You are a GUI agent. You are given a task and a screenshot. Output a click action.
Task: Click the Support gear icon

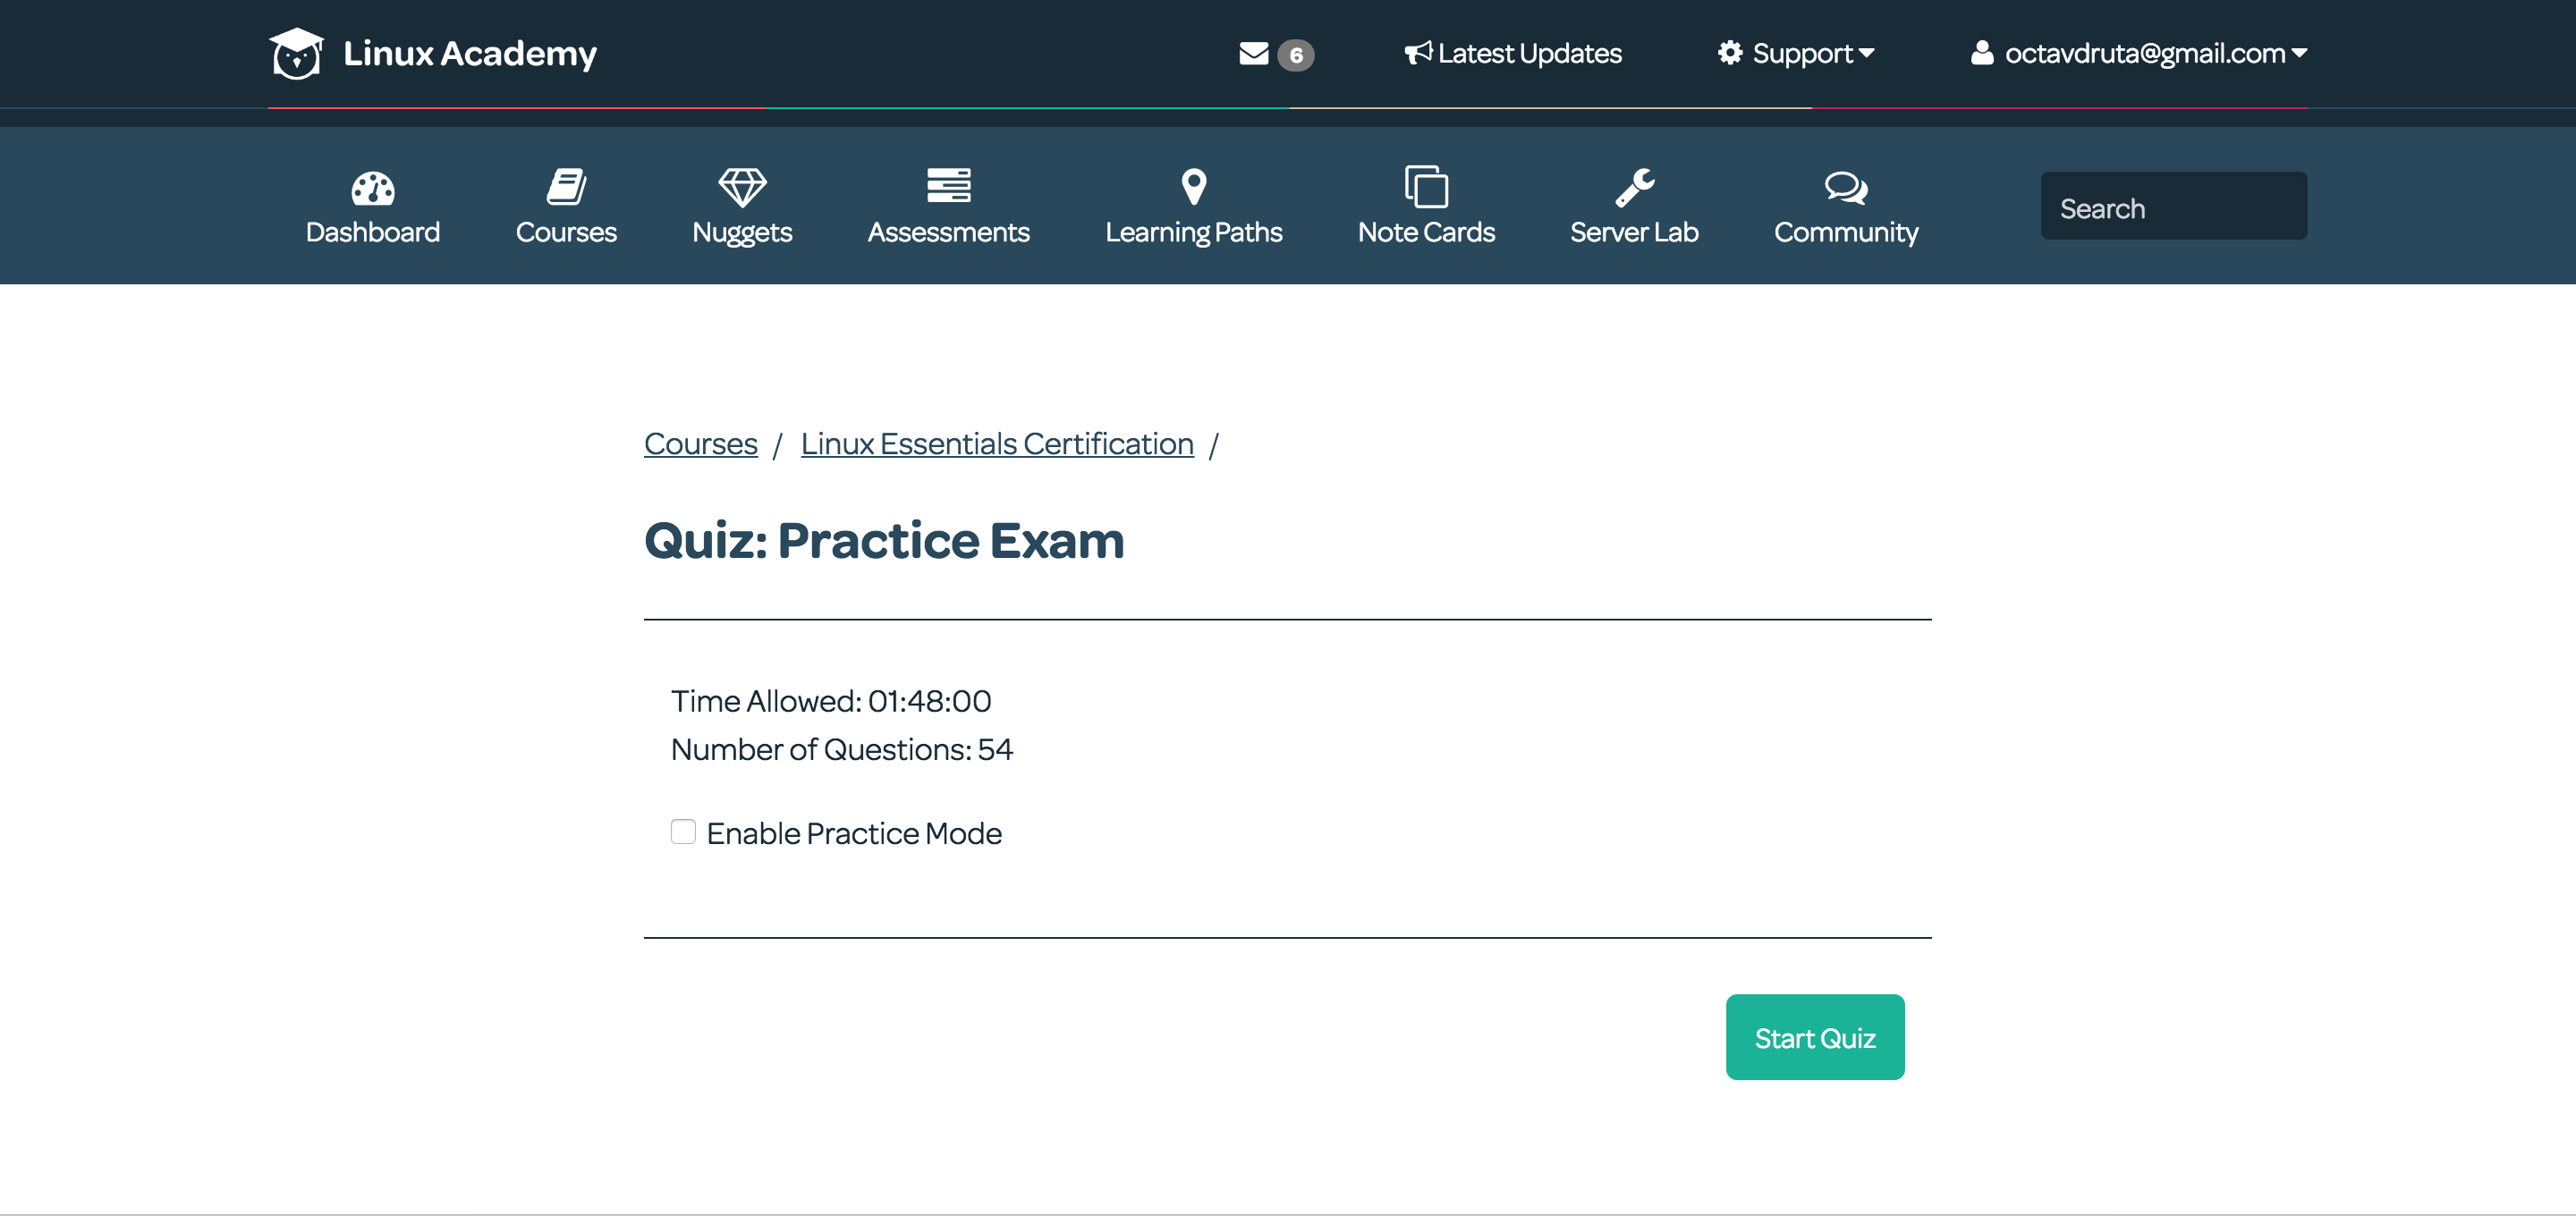click(x=1730, y=53)
